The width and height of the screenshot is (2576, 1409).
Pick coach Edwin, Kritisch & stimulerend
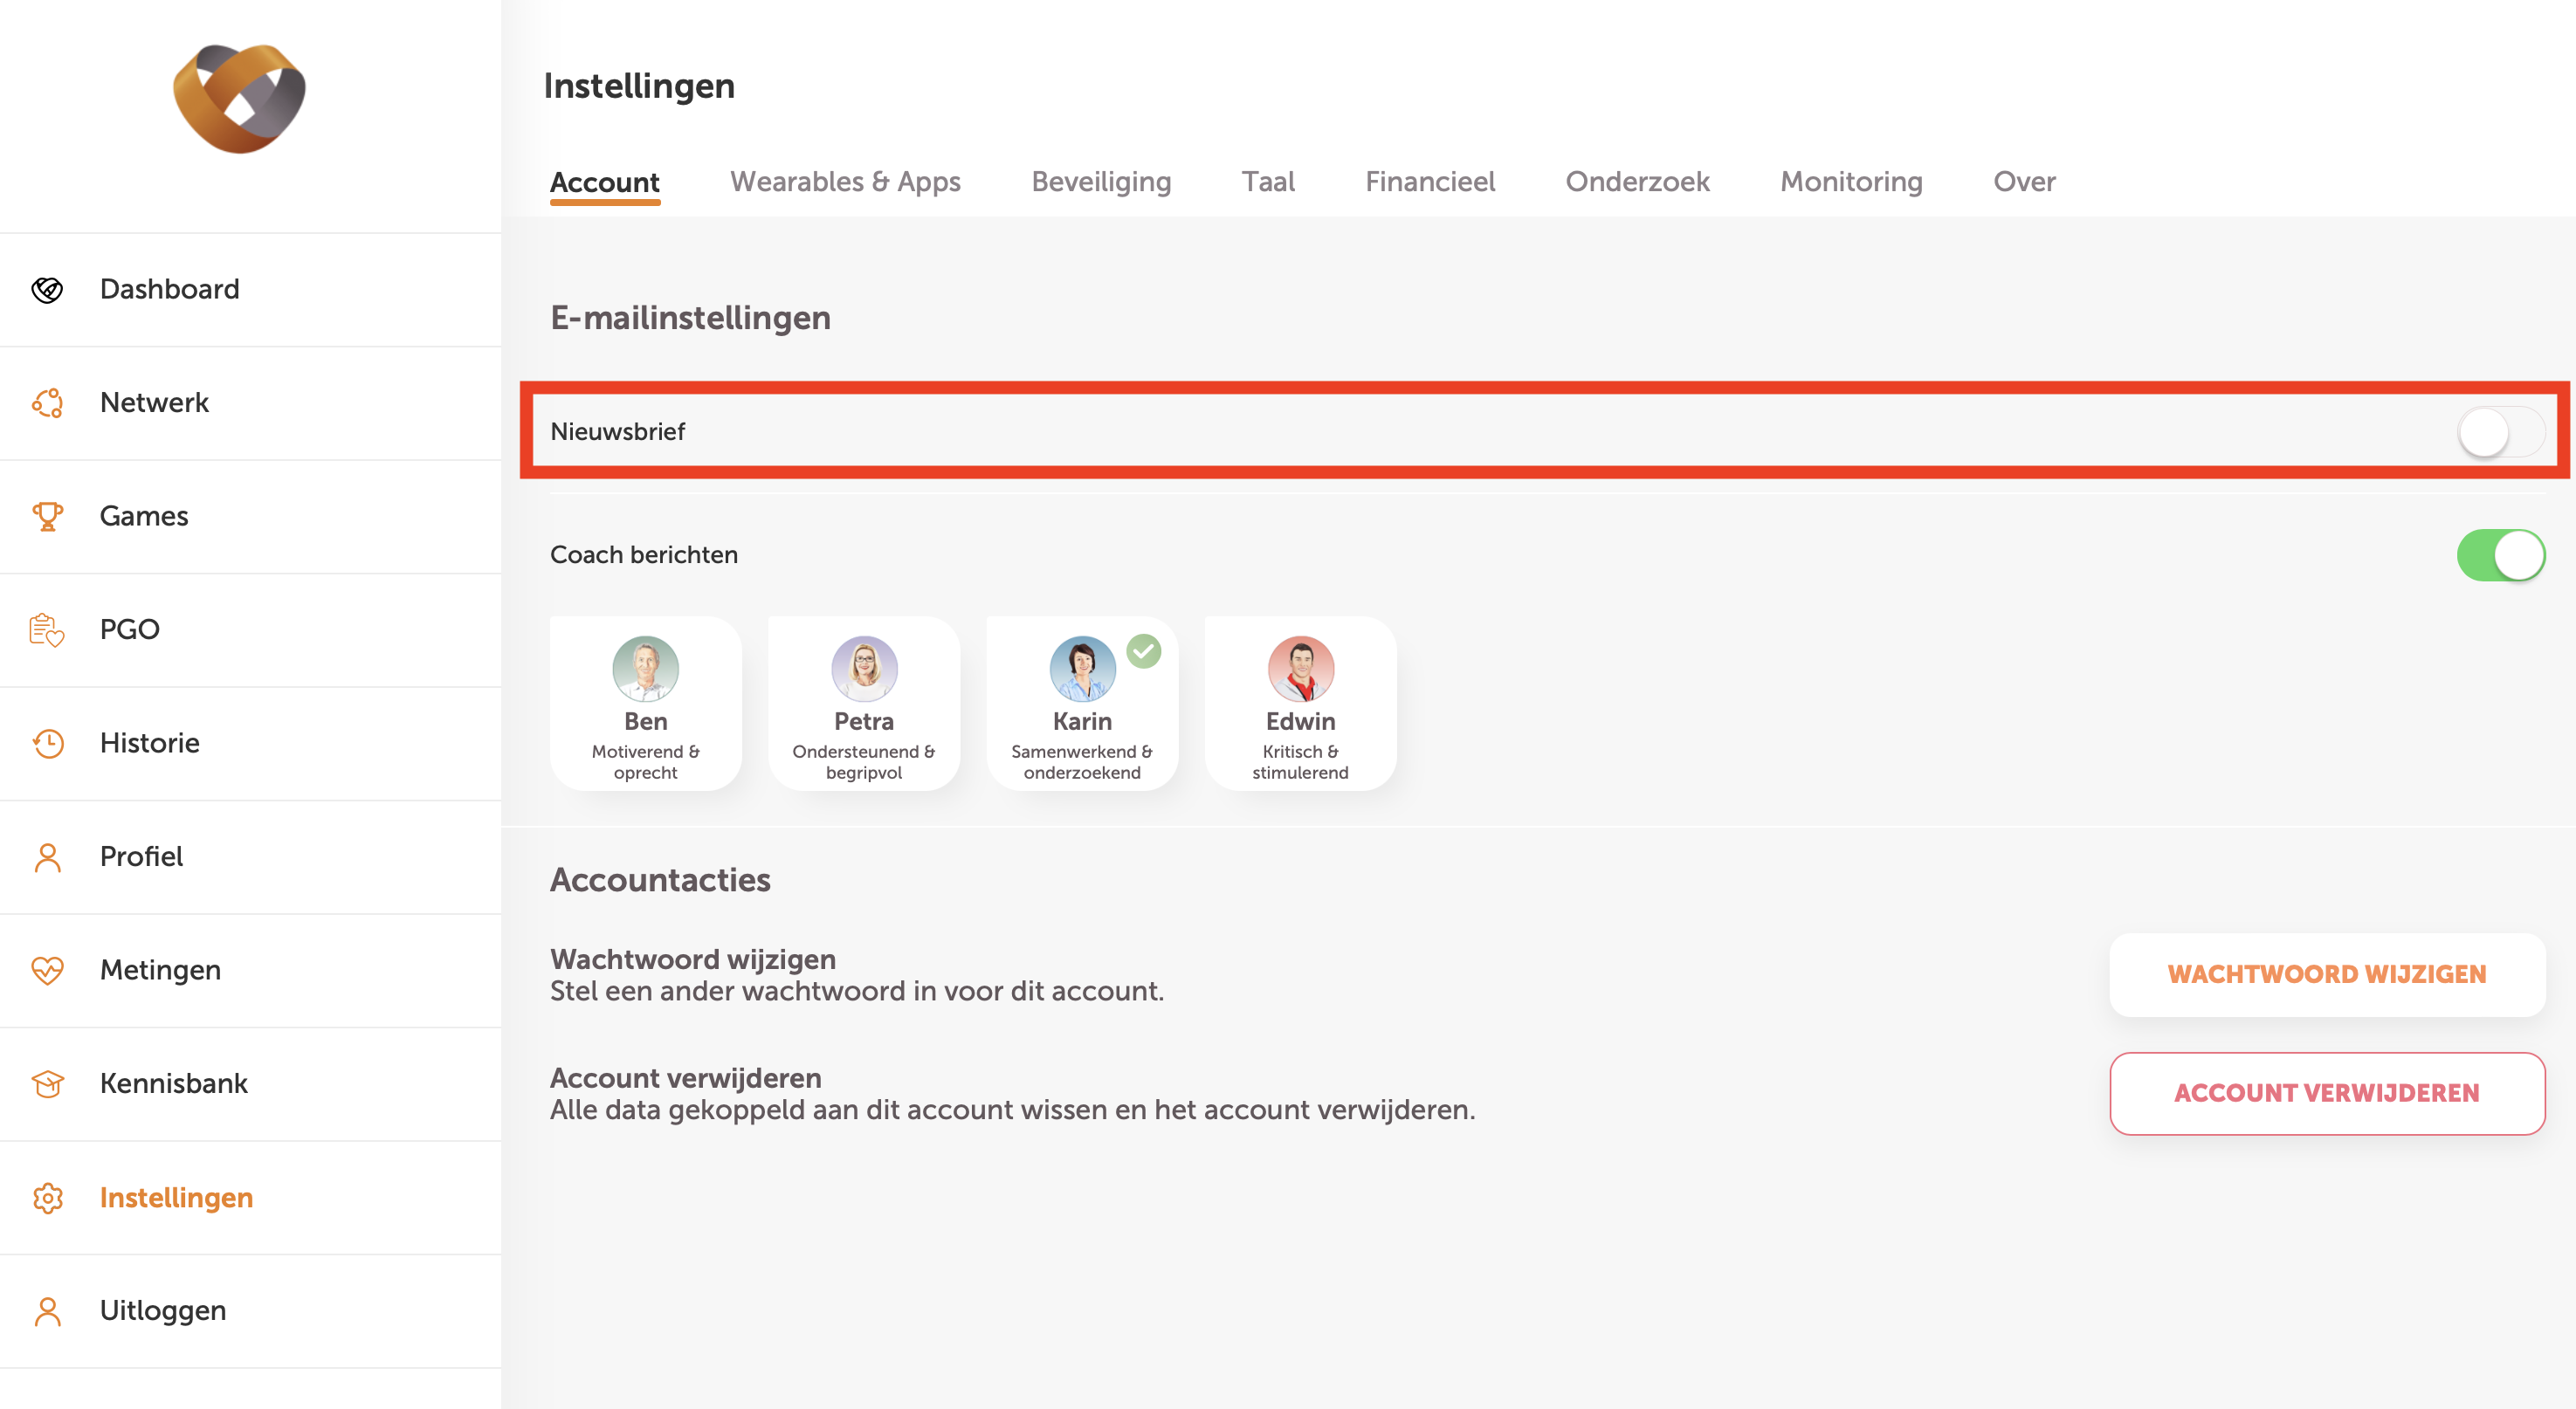(x=1300, y=704)
